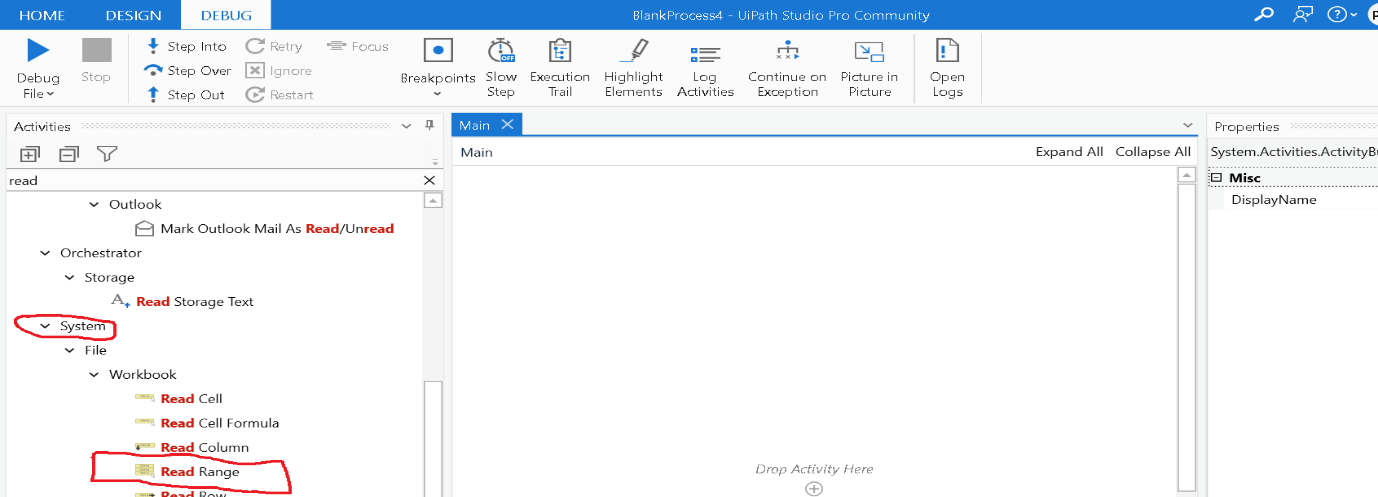Click Step Out in debug ribbon
This screenshot has height=497, width=1378.
[187, 94]
